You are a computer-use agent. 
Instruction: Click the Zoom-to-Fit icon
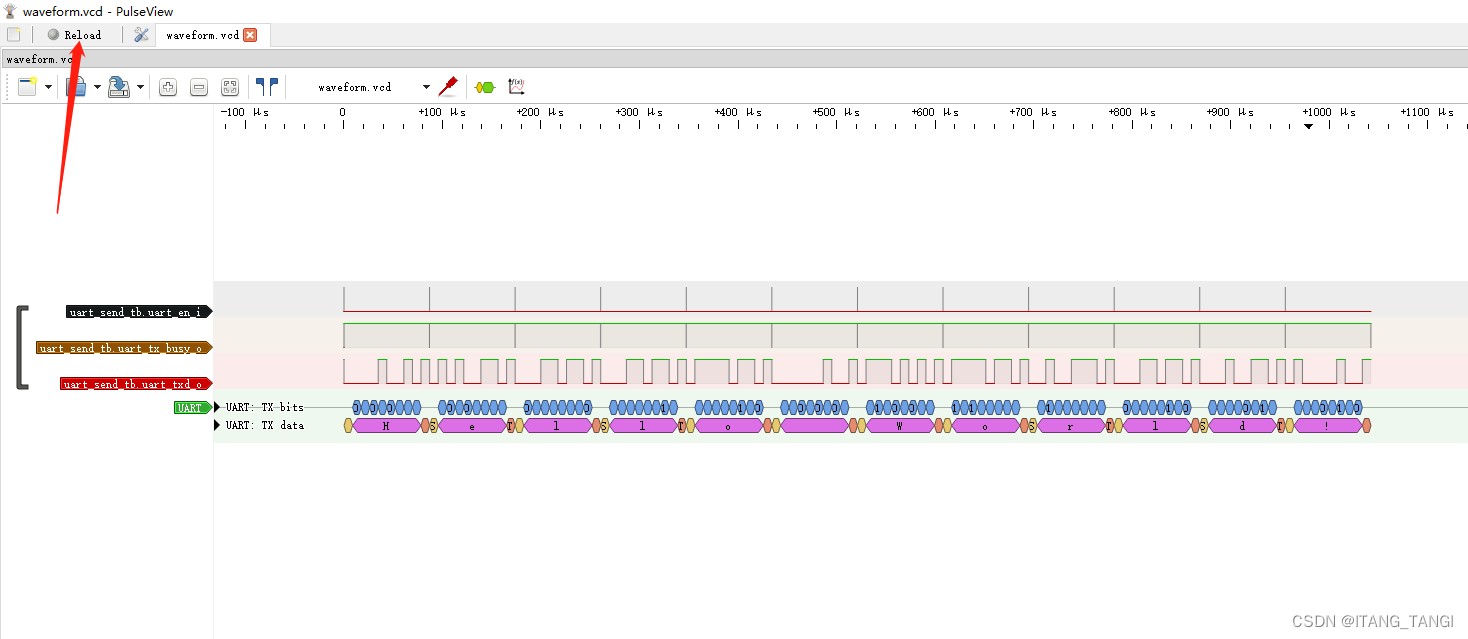point(230,87)
